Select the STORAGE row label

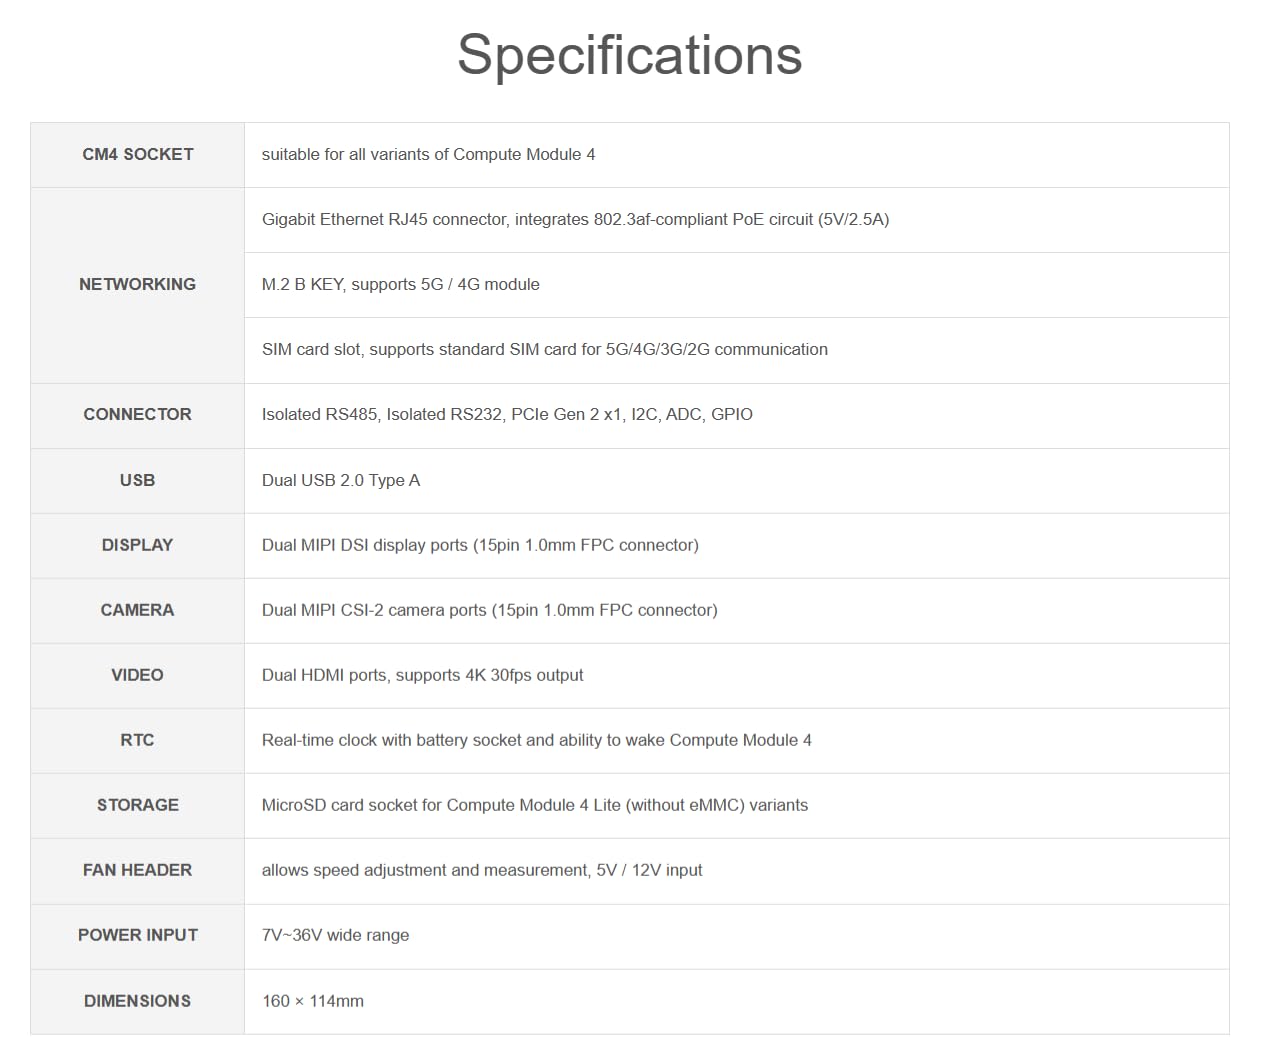click(138, 805)
